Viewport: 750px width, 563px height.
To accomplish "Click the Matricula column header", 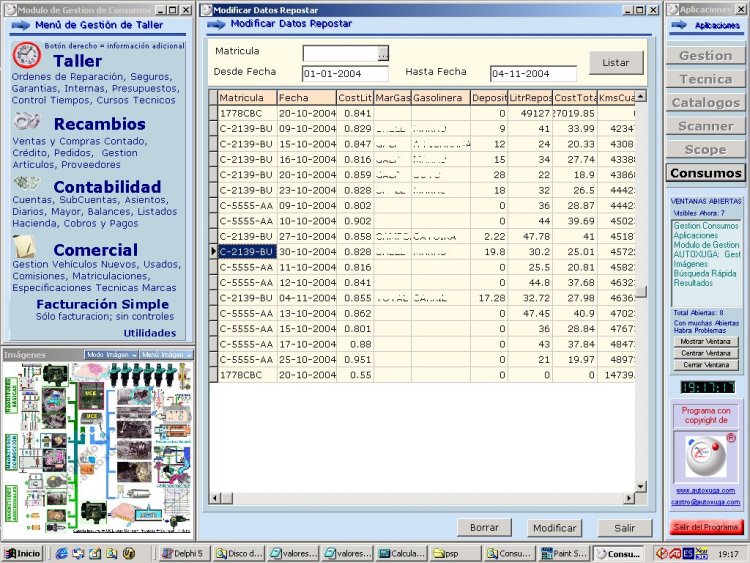I will coord(247,98).
